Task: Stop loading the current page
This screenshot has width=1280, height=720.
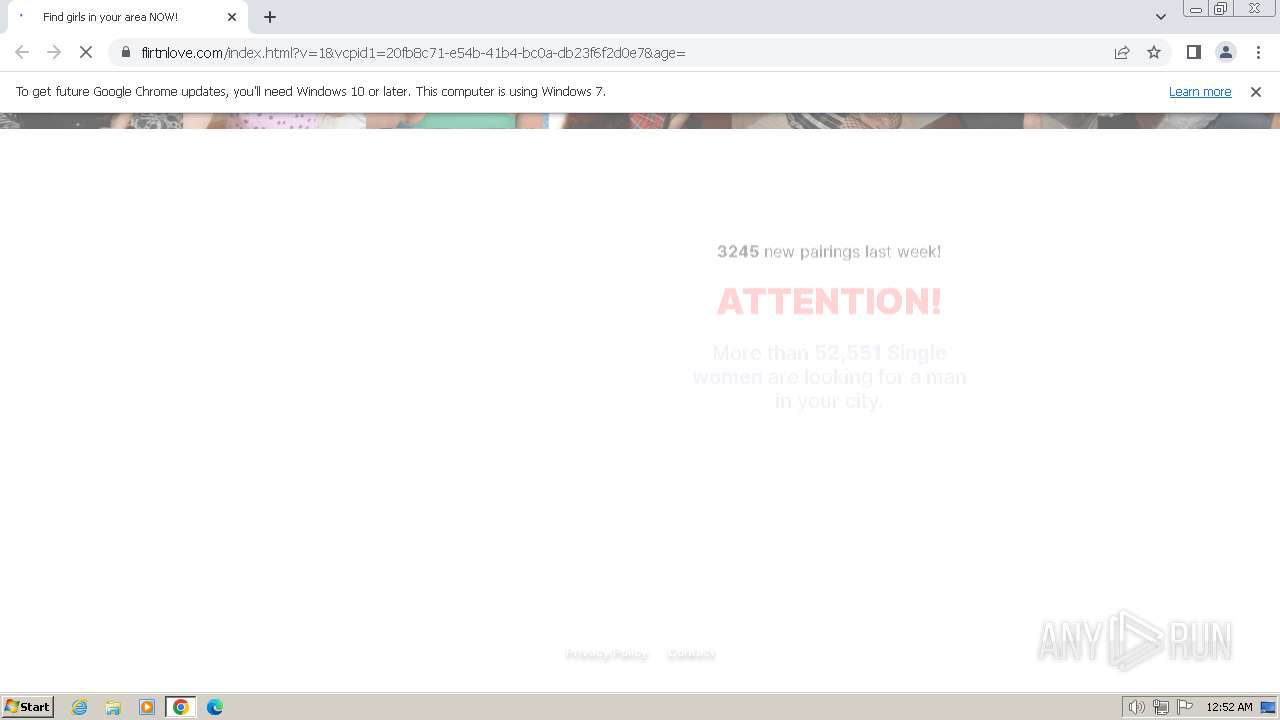Action: click(x=86, y=52)
